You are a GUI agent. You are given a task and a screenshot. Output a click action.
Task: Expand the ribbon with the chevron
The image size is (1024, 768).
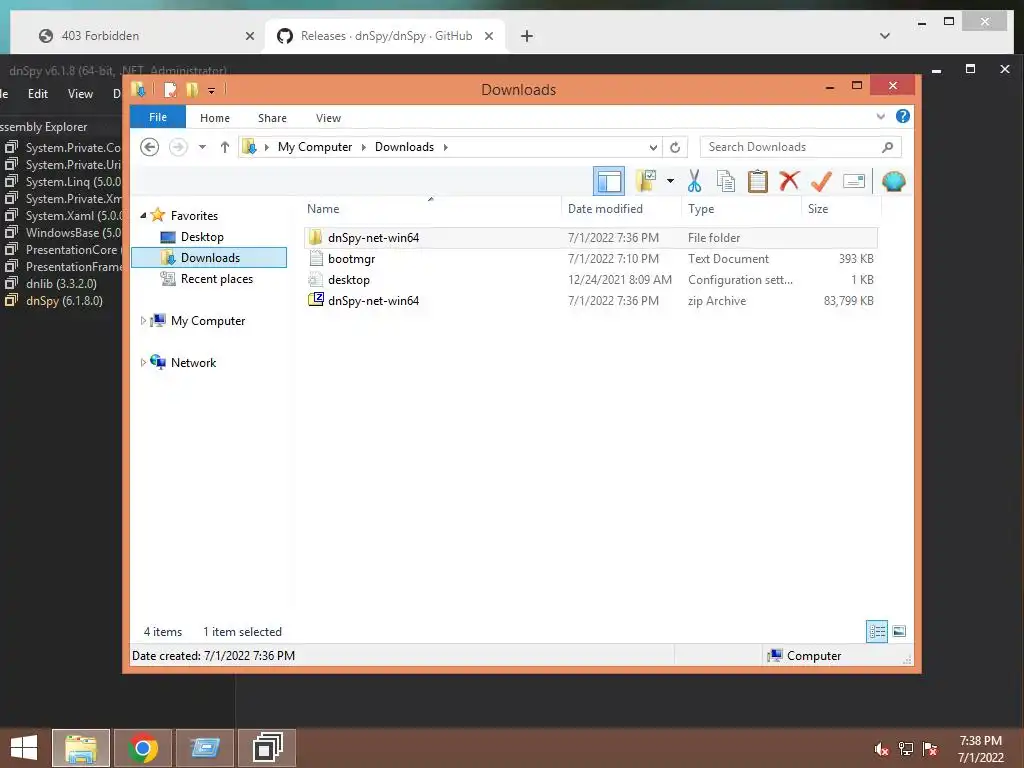880,116
